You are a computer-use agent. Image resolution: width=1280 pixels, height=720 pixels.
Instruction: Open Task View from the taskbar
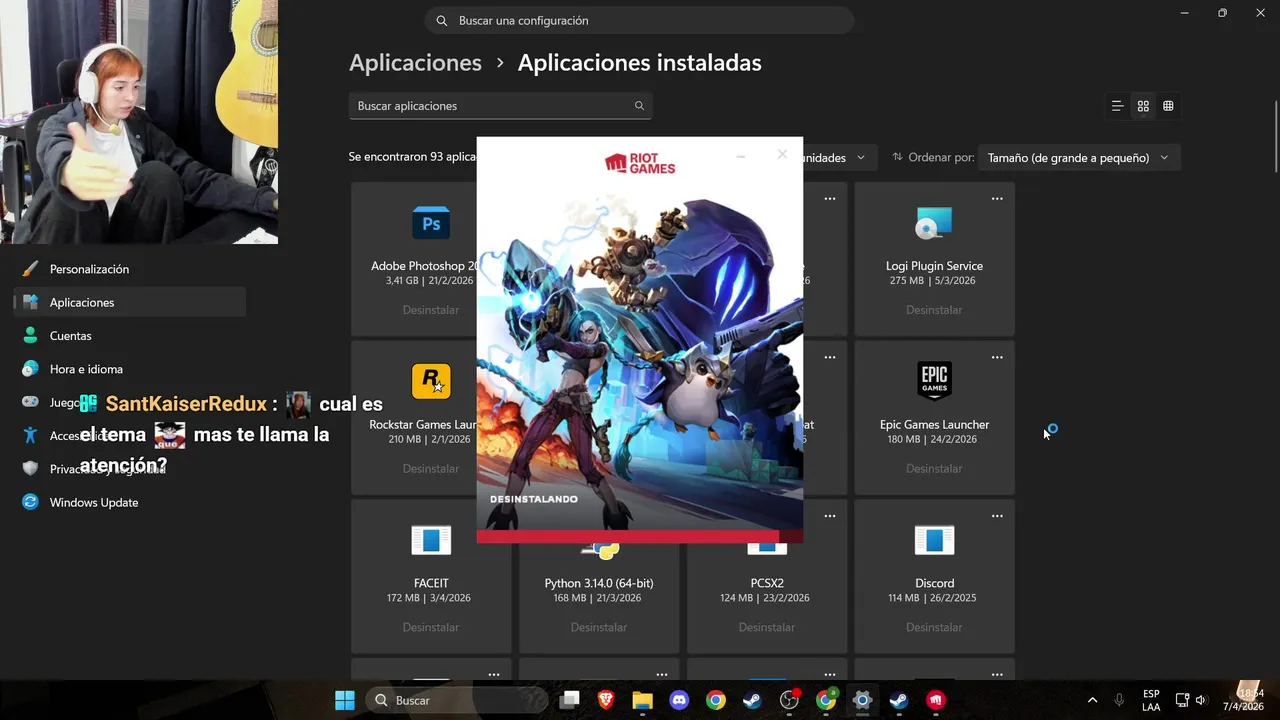(570, 700)
